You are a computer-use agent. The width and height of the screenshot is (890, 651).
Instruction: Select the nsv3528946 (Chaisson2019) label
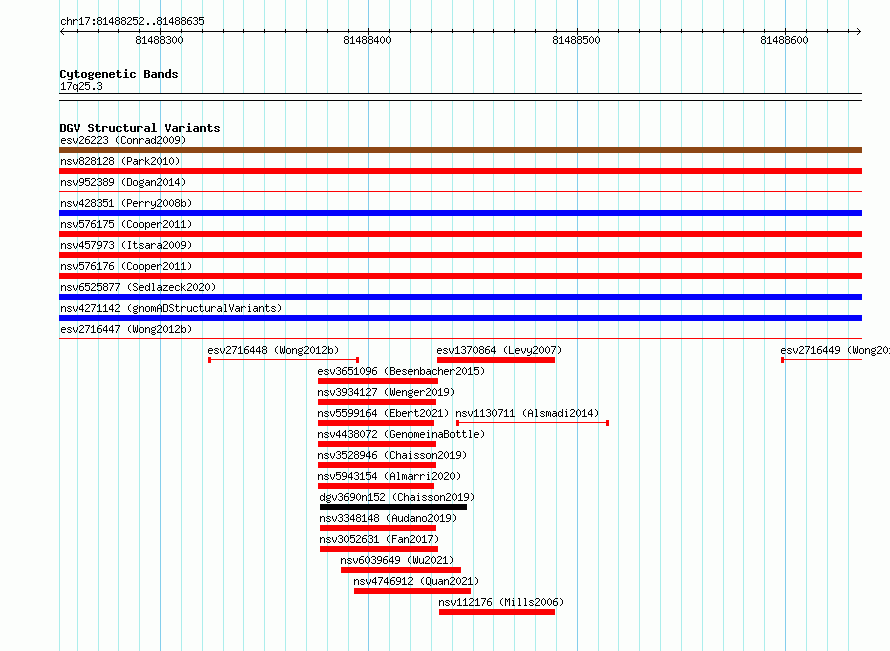(392, 455)
